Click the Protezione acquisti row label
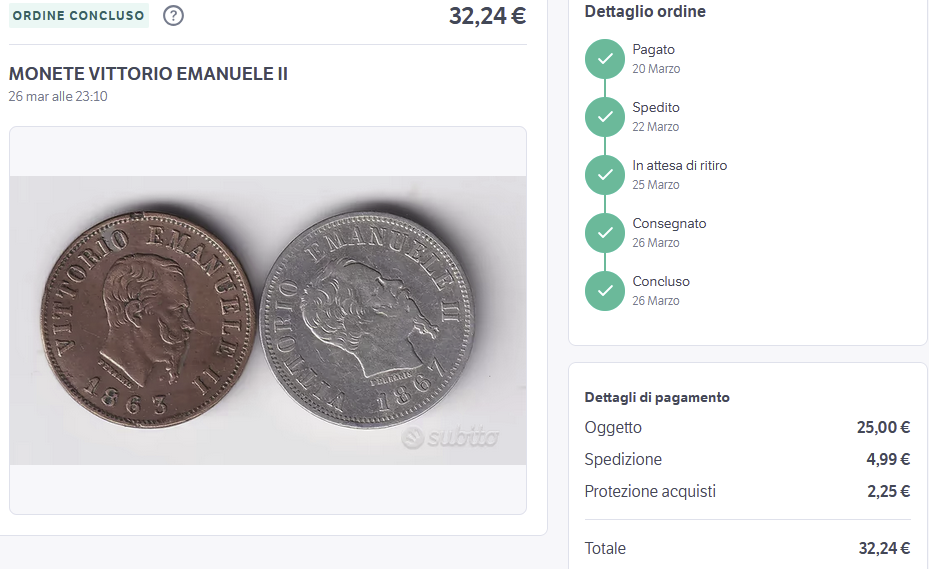The width and height of the screenshot is (929, 569). (x=650, y=491)
